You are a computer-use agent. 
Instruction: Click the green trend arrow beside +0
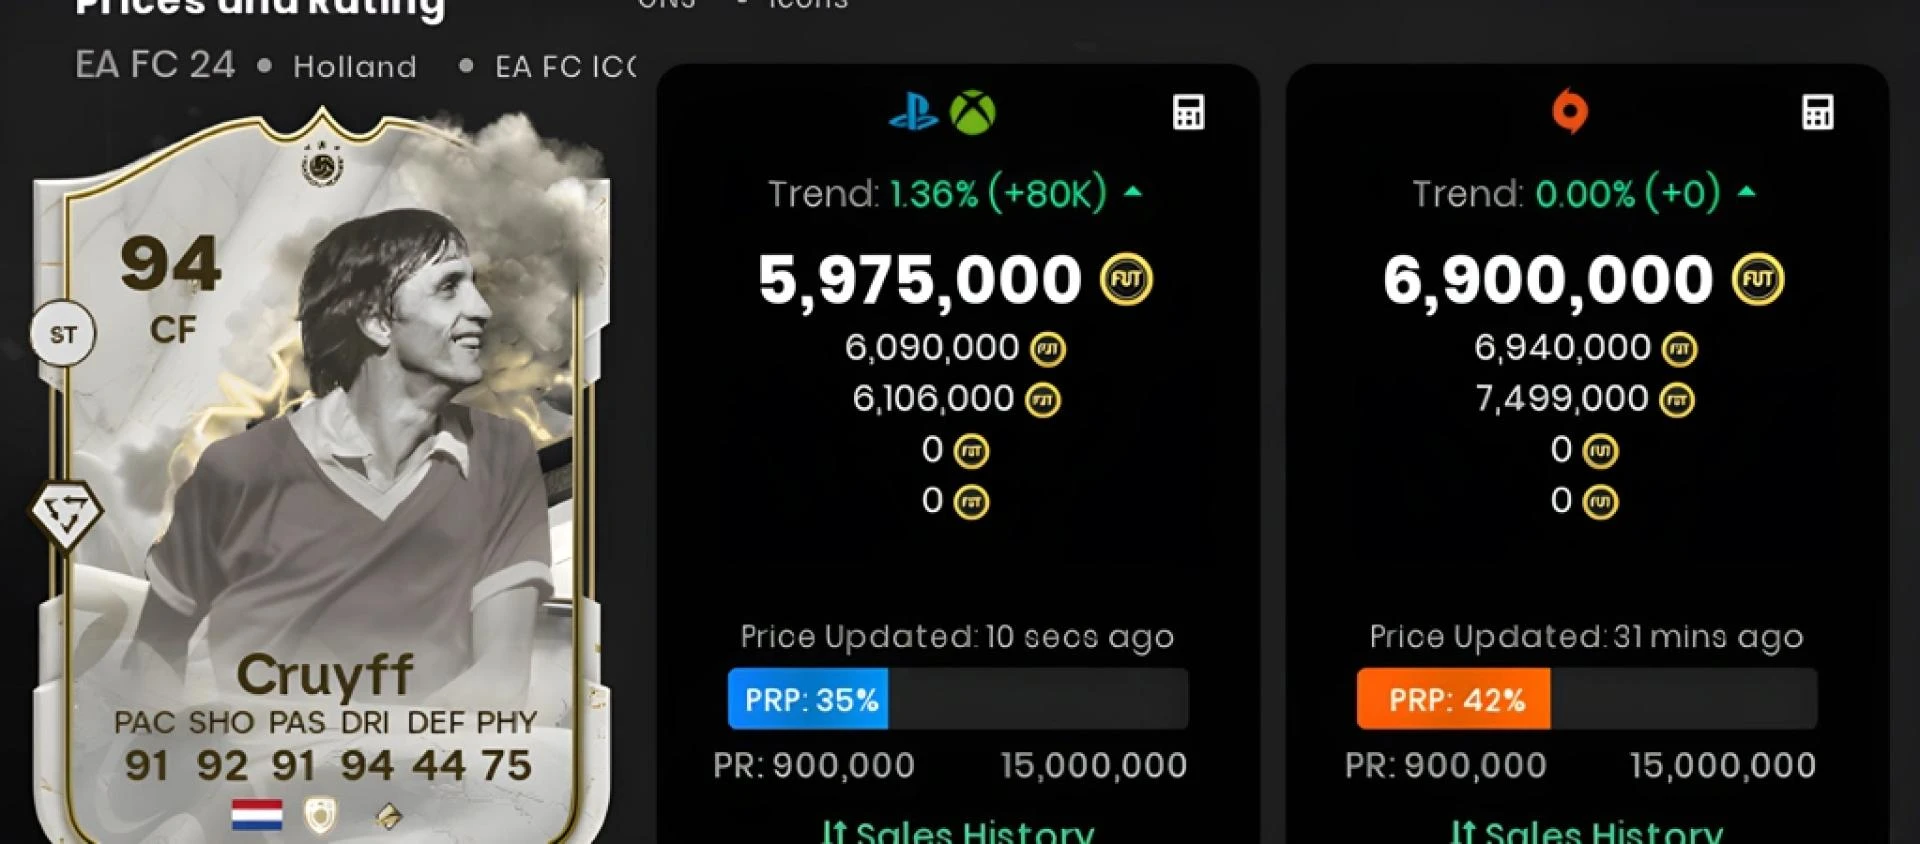pos(1747,192)
